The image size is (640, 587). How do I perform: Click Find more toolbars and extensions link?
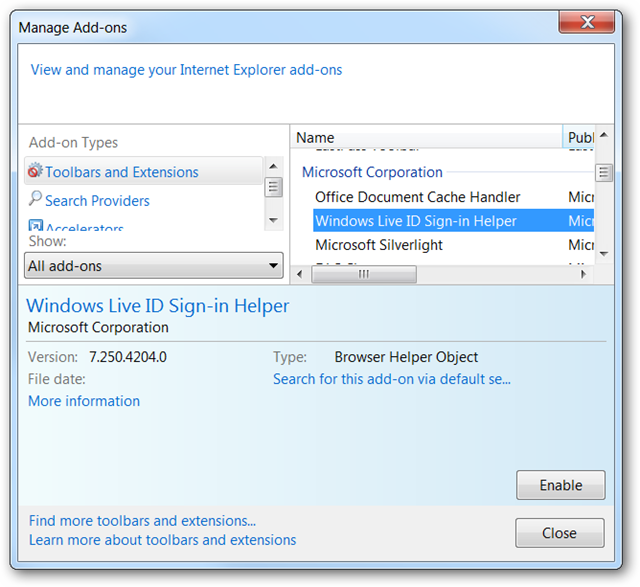[142, 521]
